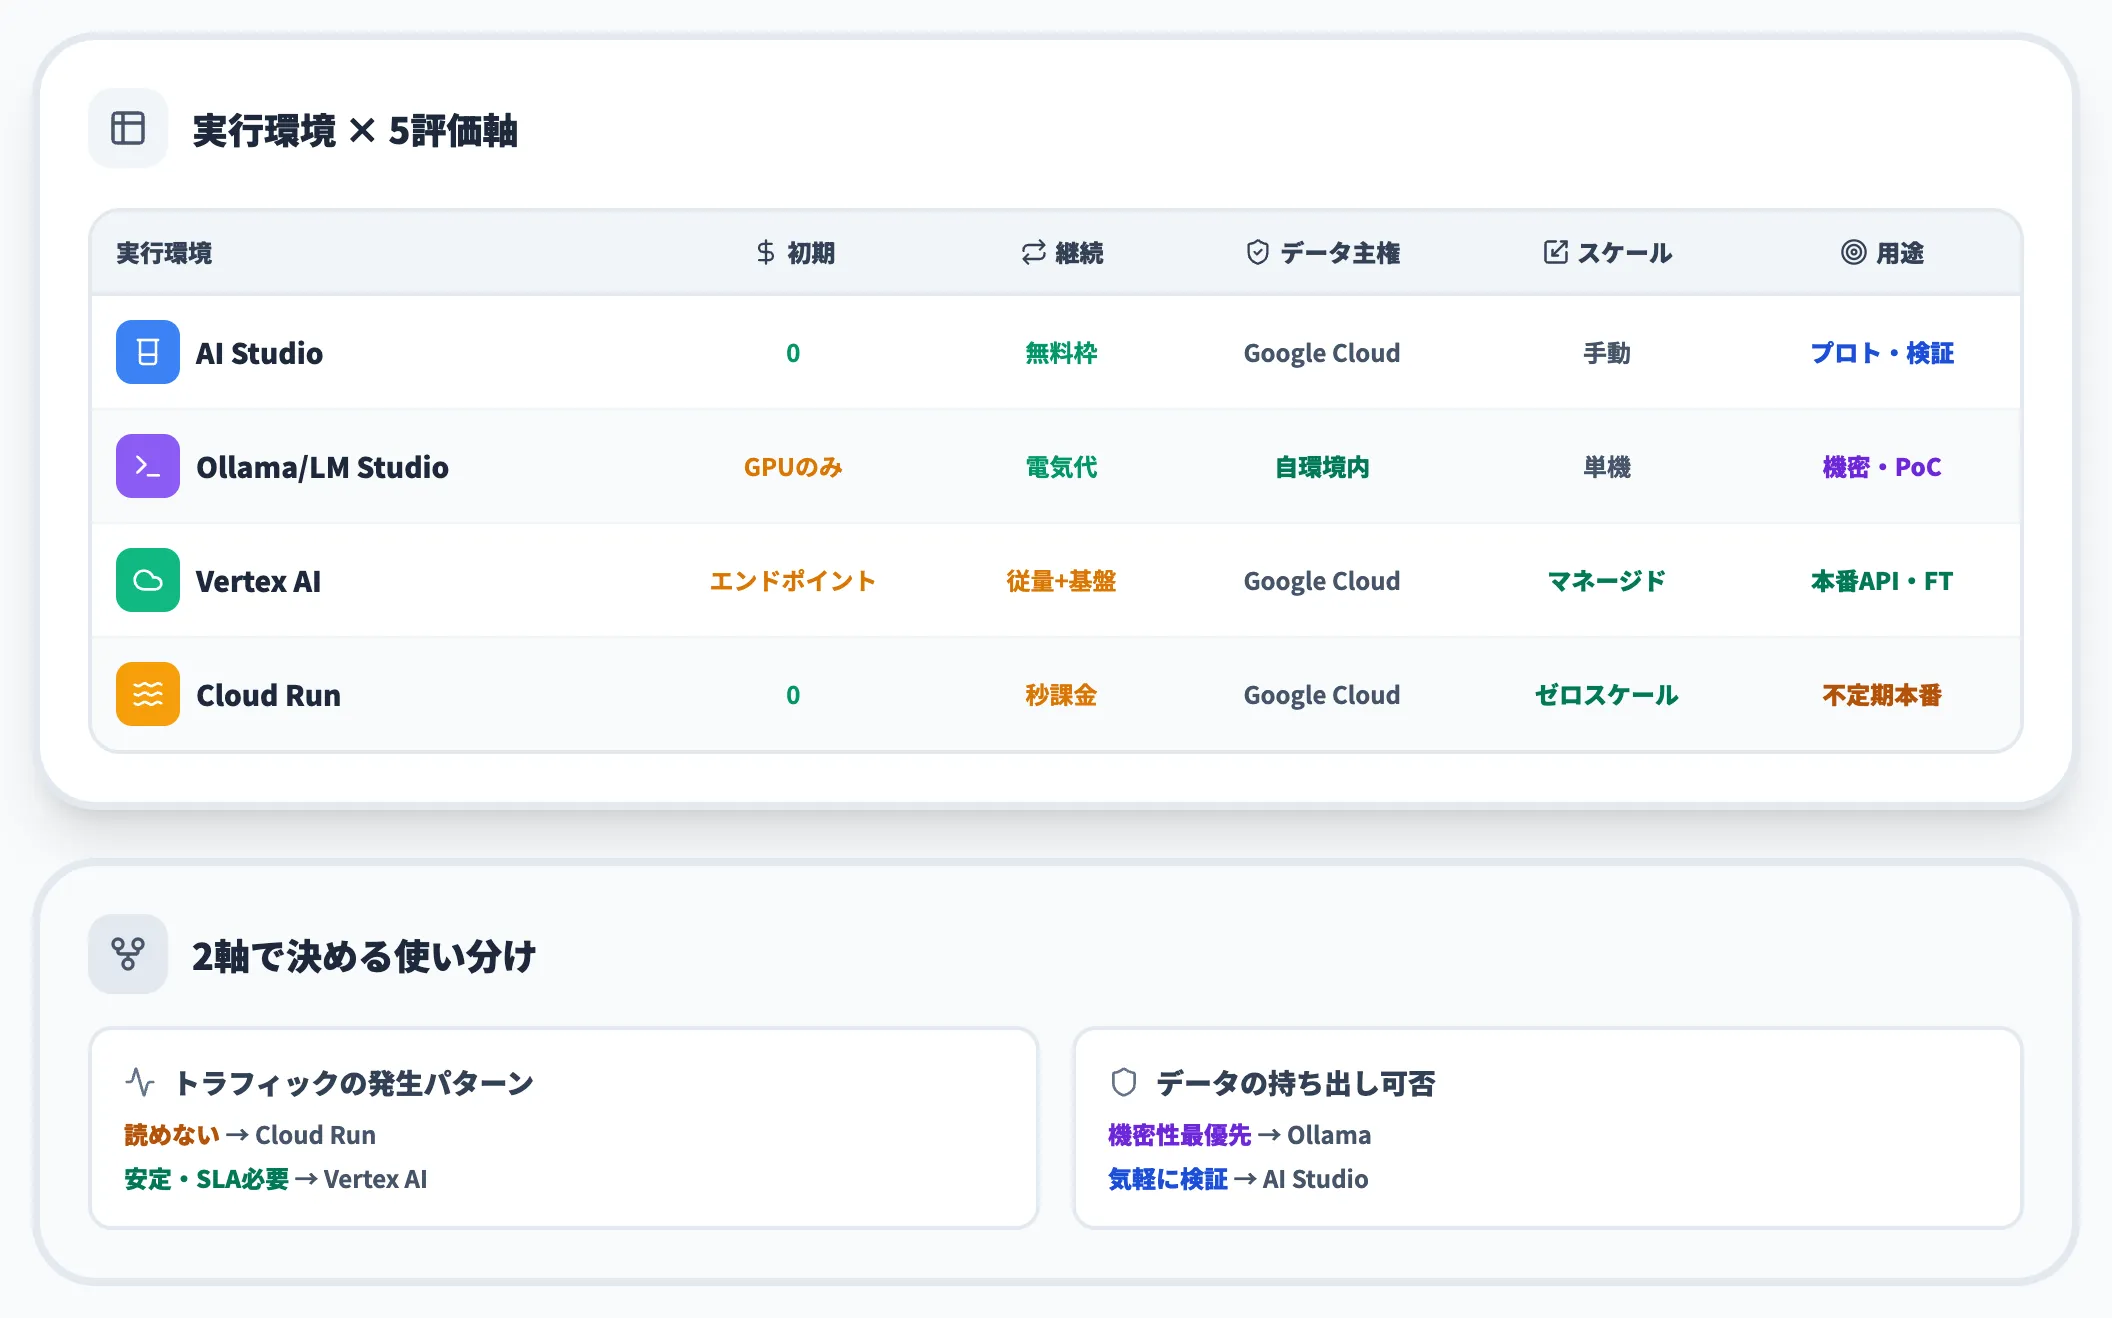
Task: Click the 初期 value 0 in Cloud Run row
Action: (793, 695)
